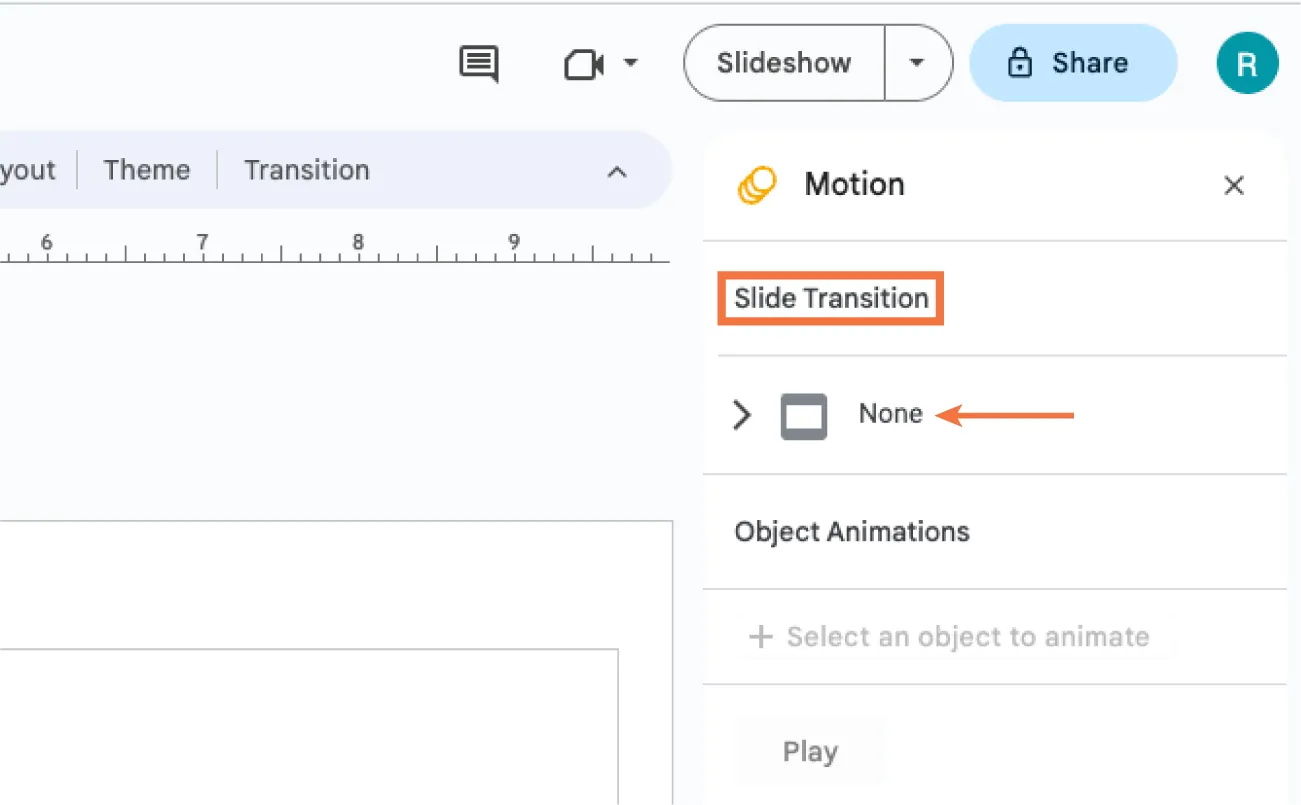Viewport: 1301px width, 805px height.
Task: Click the padlock icon on the Share button
Action: 1019,63
